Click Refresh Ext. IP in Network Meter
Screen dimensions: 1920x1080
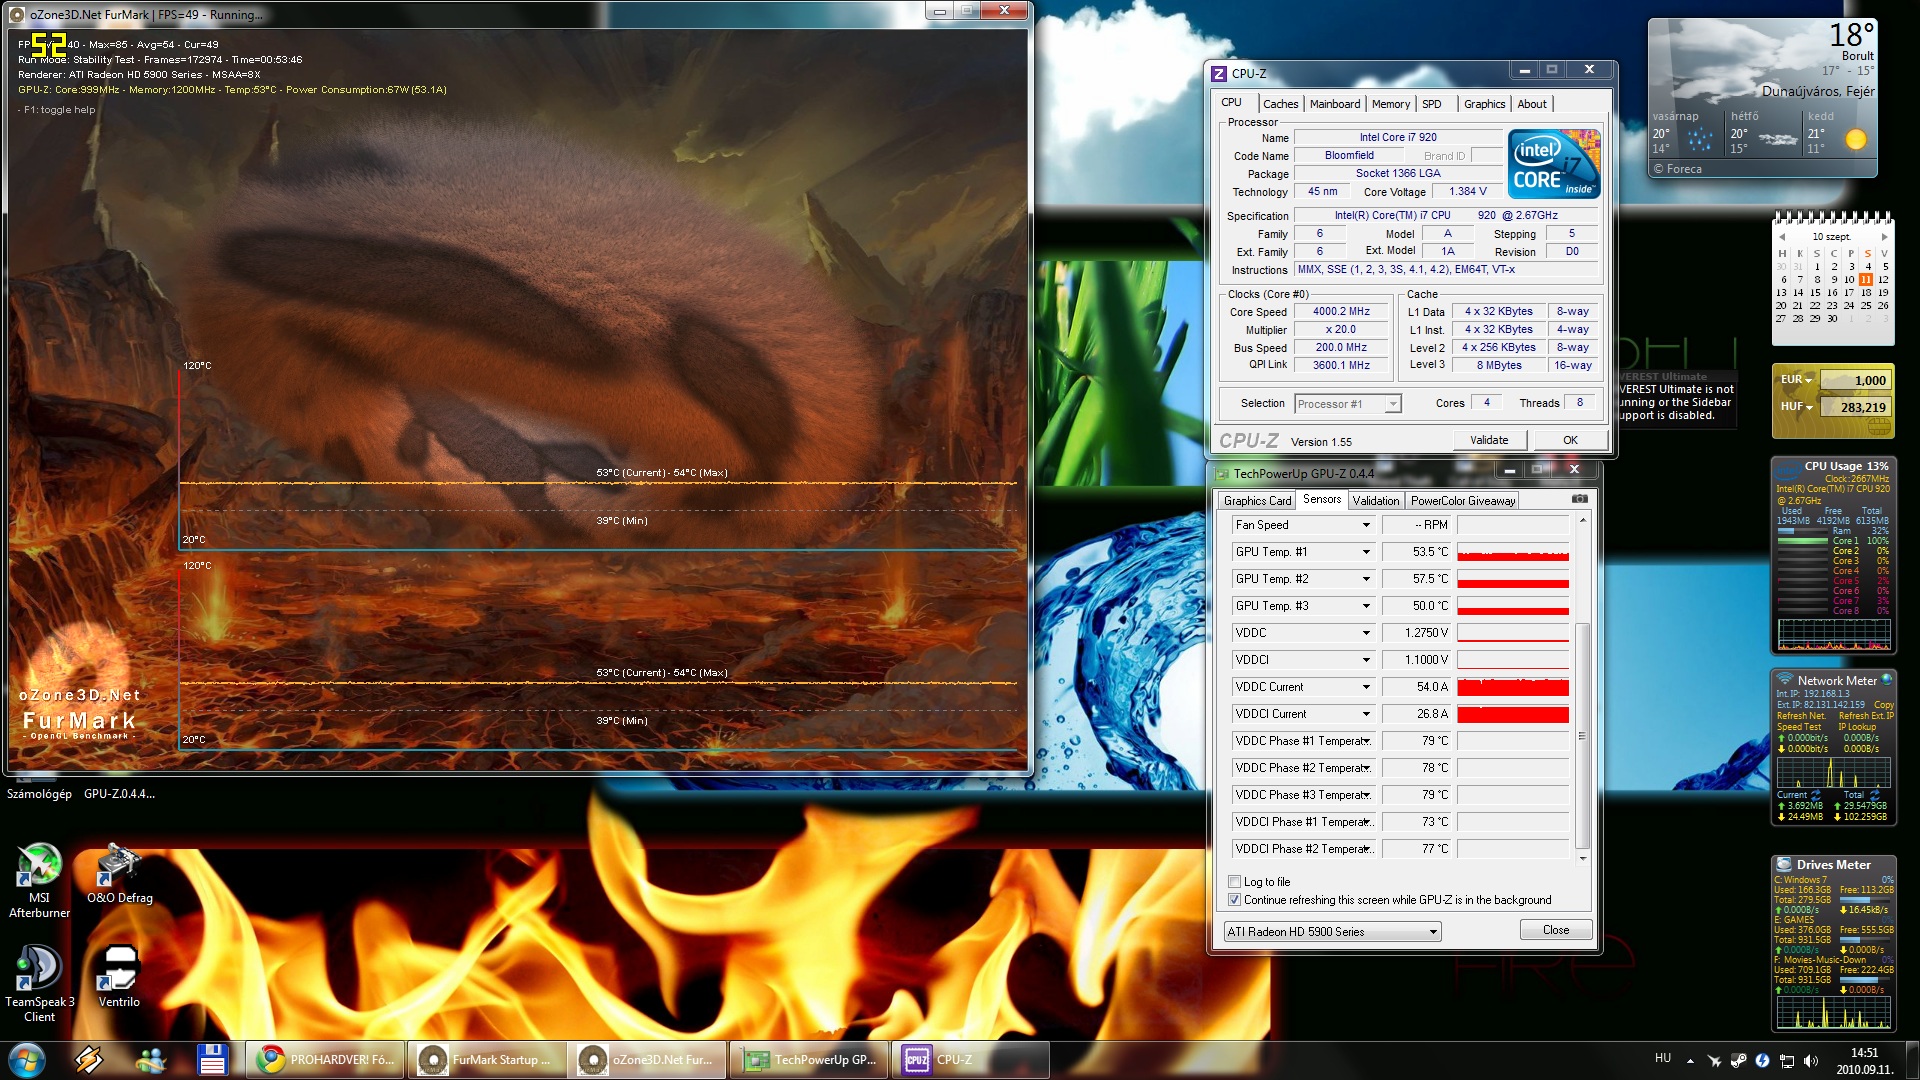pyautogui.click(x=1866, y=716)
